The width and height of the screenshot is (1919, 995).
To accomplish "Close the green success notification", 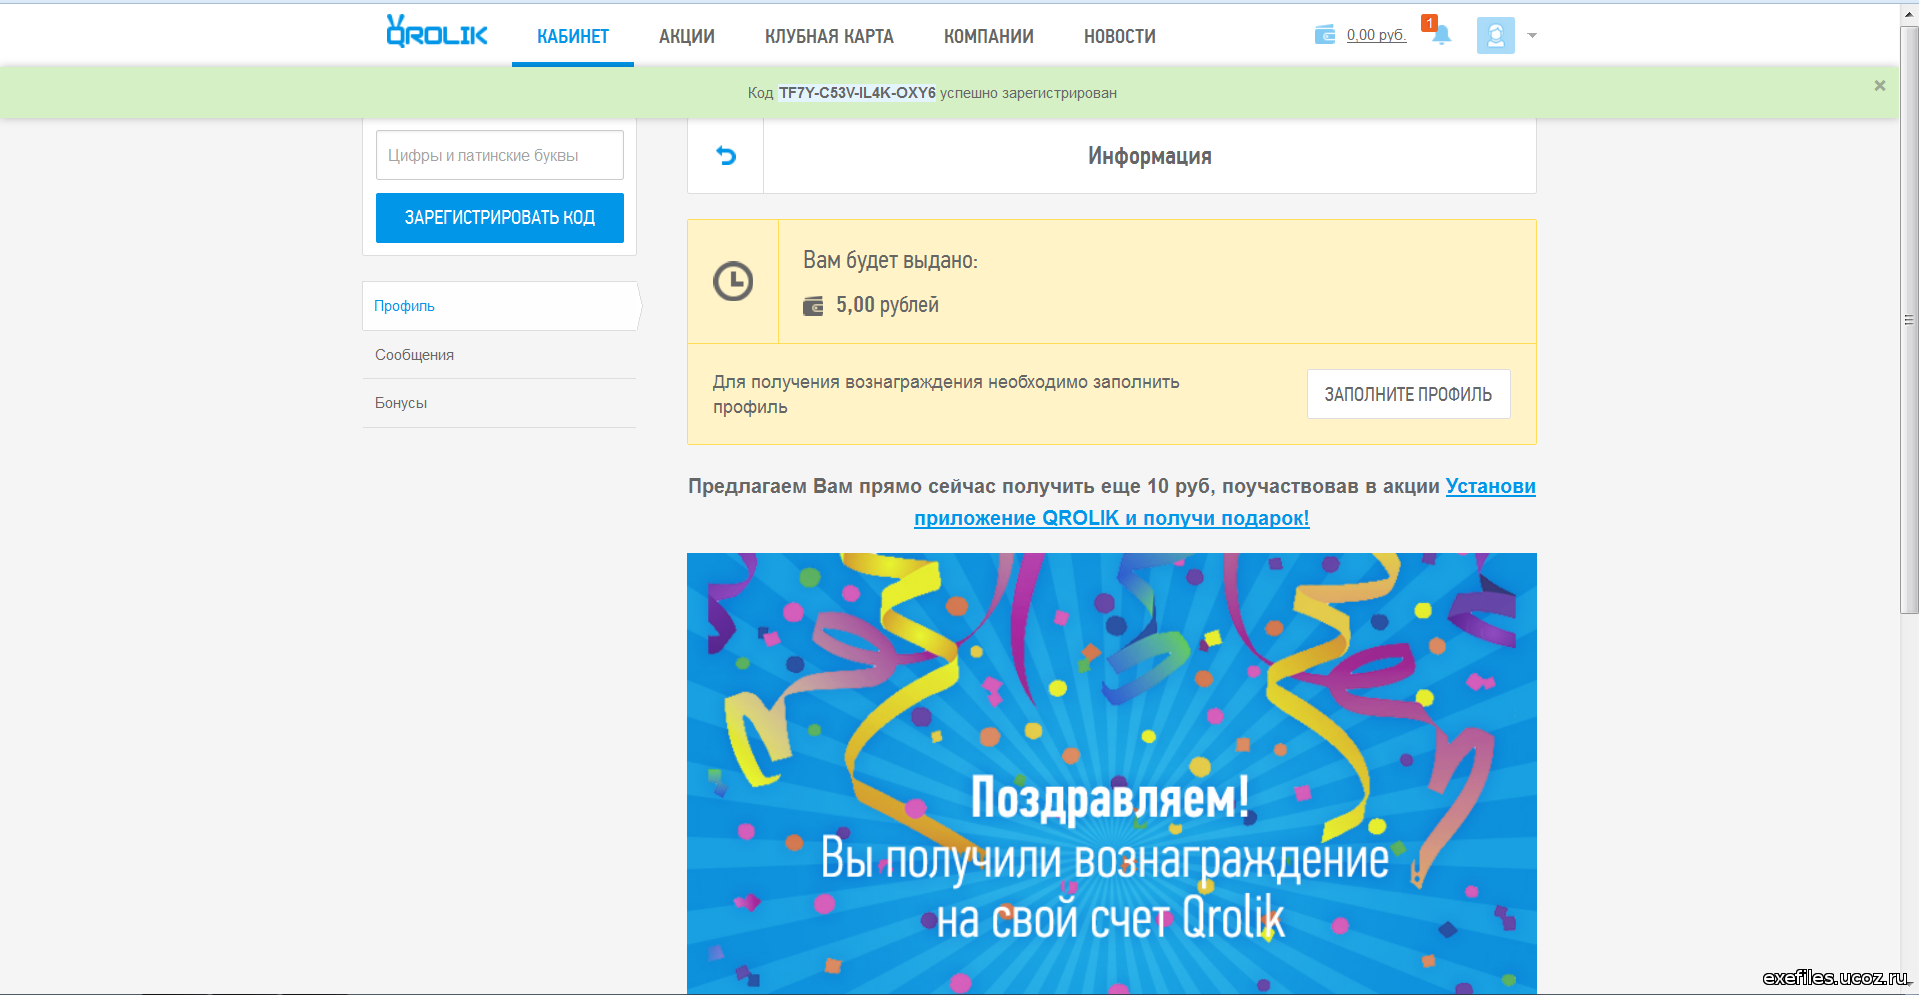I will (x=1880, y=86).
